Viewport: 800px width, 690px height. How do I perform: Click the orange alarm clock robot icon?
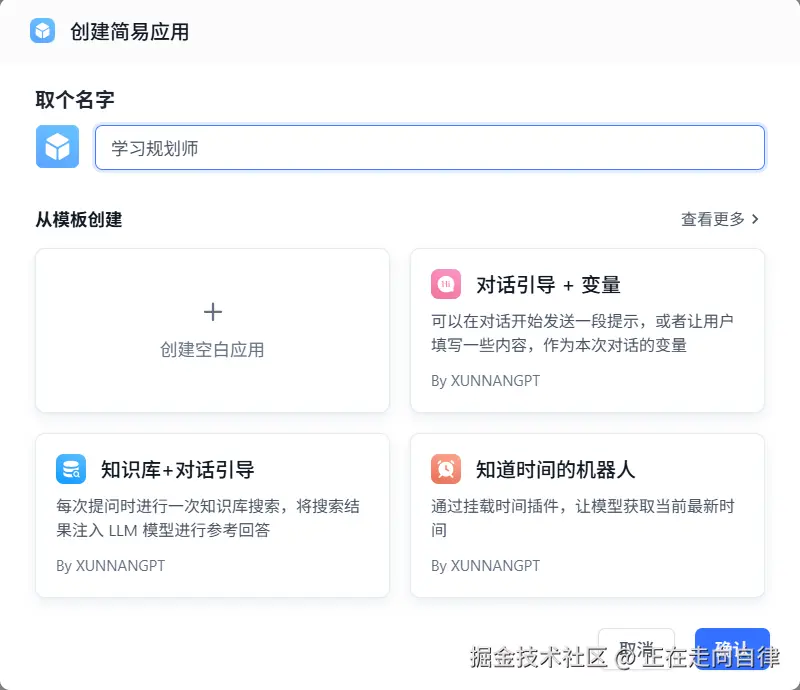tap(446, 469)
